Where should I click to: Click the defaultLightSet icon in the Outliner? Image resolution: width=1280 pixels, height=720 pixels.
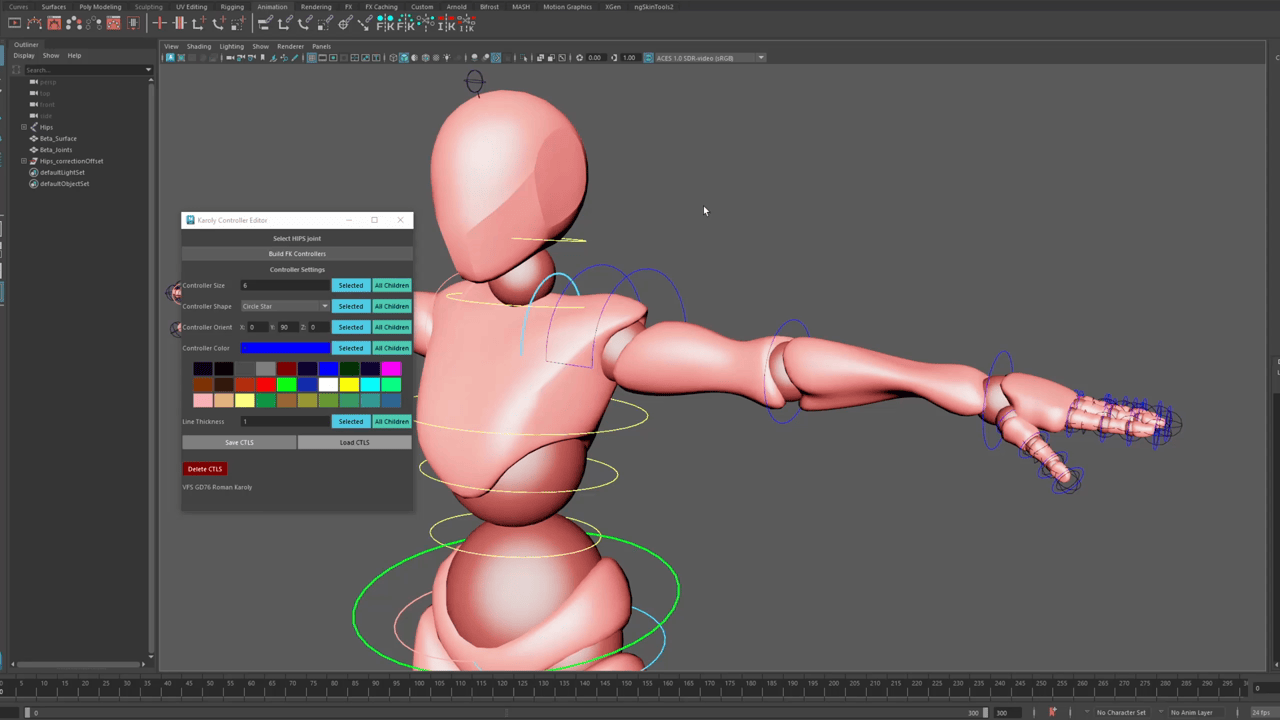(x=33, y=172)
